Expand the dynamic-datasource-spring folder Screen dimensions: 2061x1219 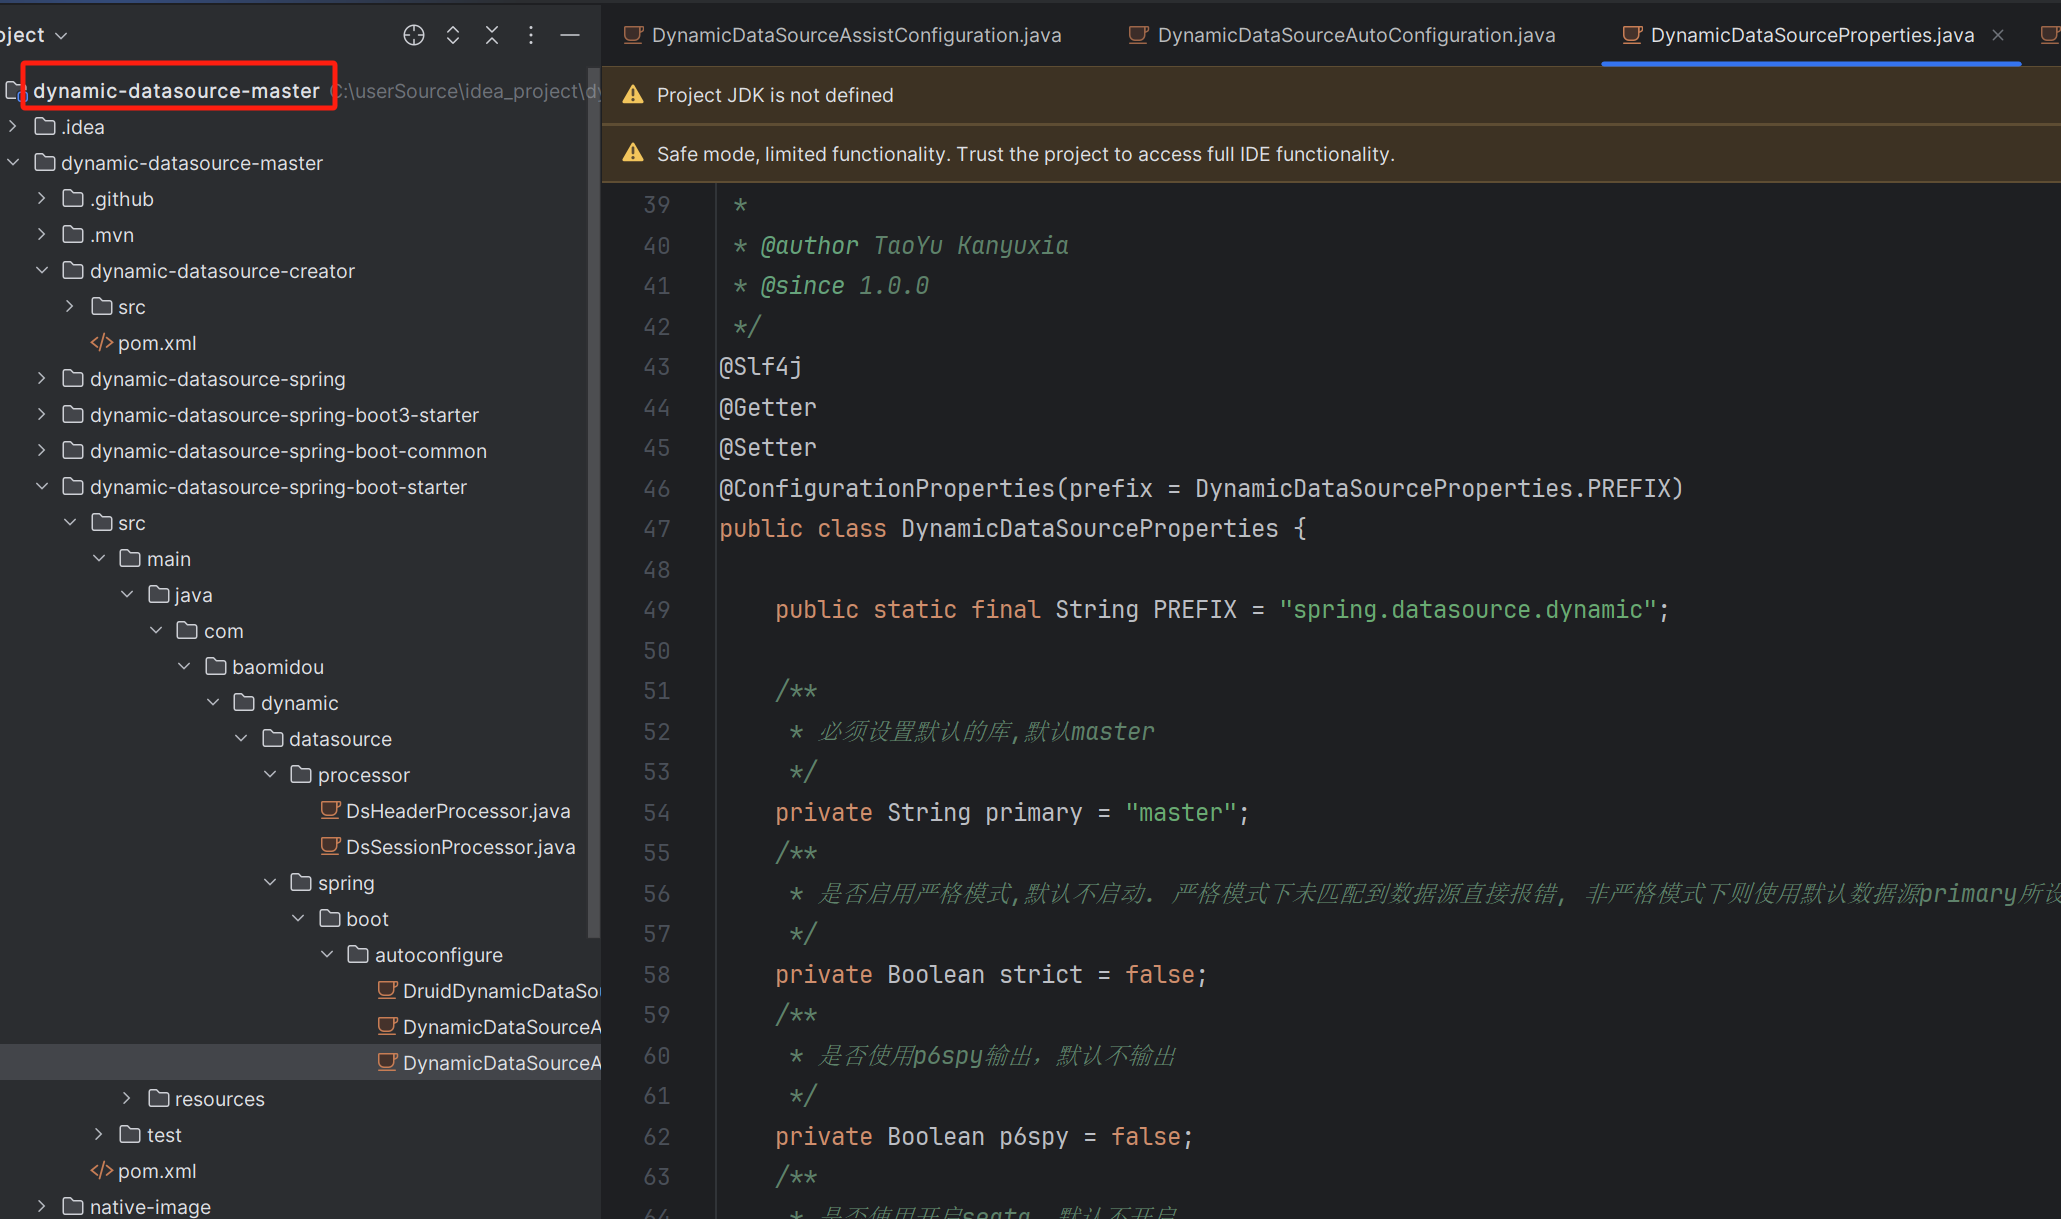pos(42,379)
